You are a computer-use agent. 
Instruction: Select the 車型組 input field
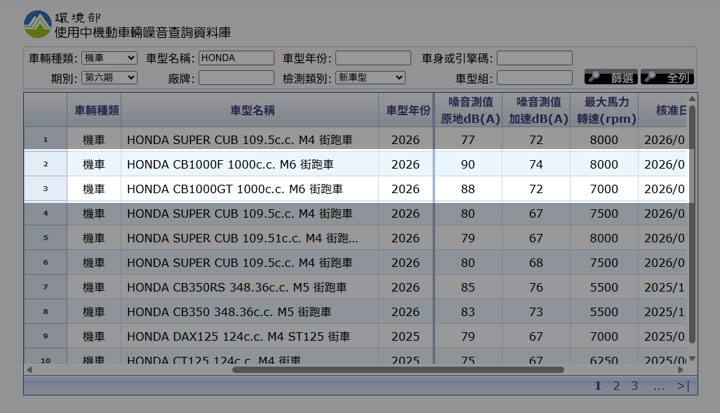tap(534, 77)
